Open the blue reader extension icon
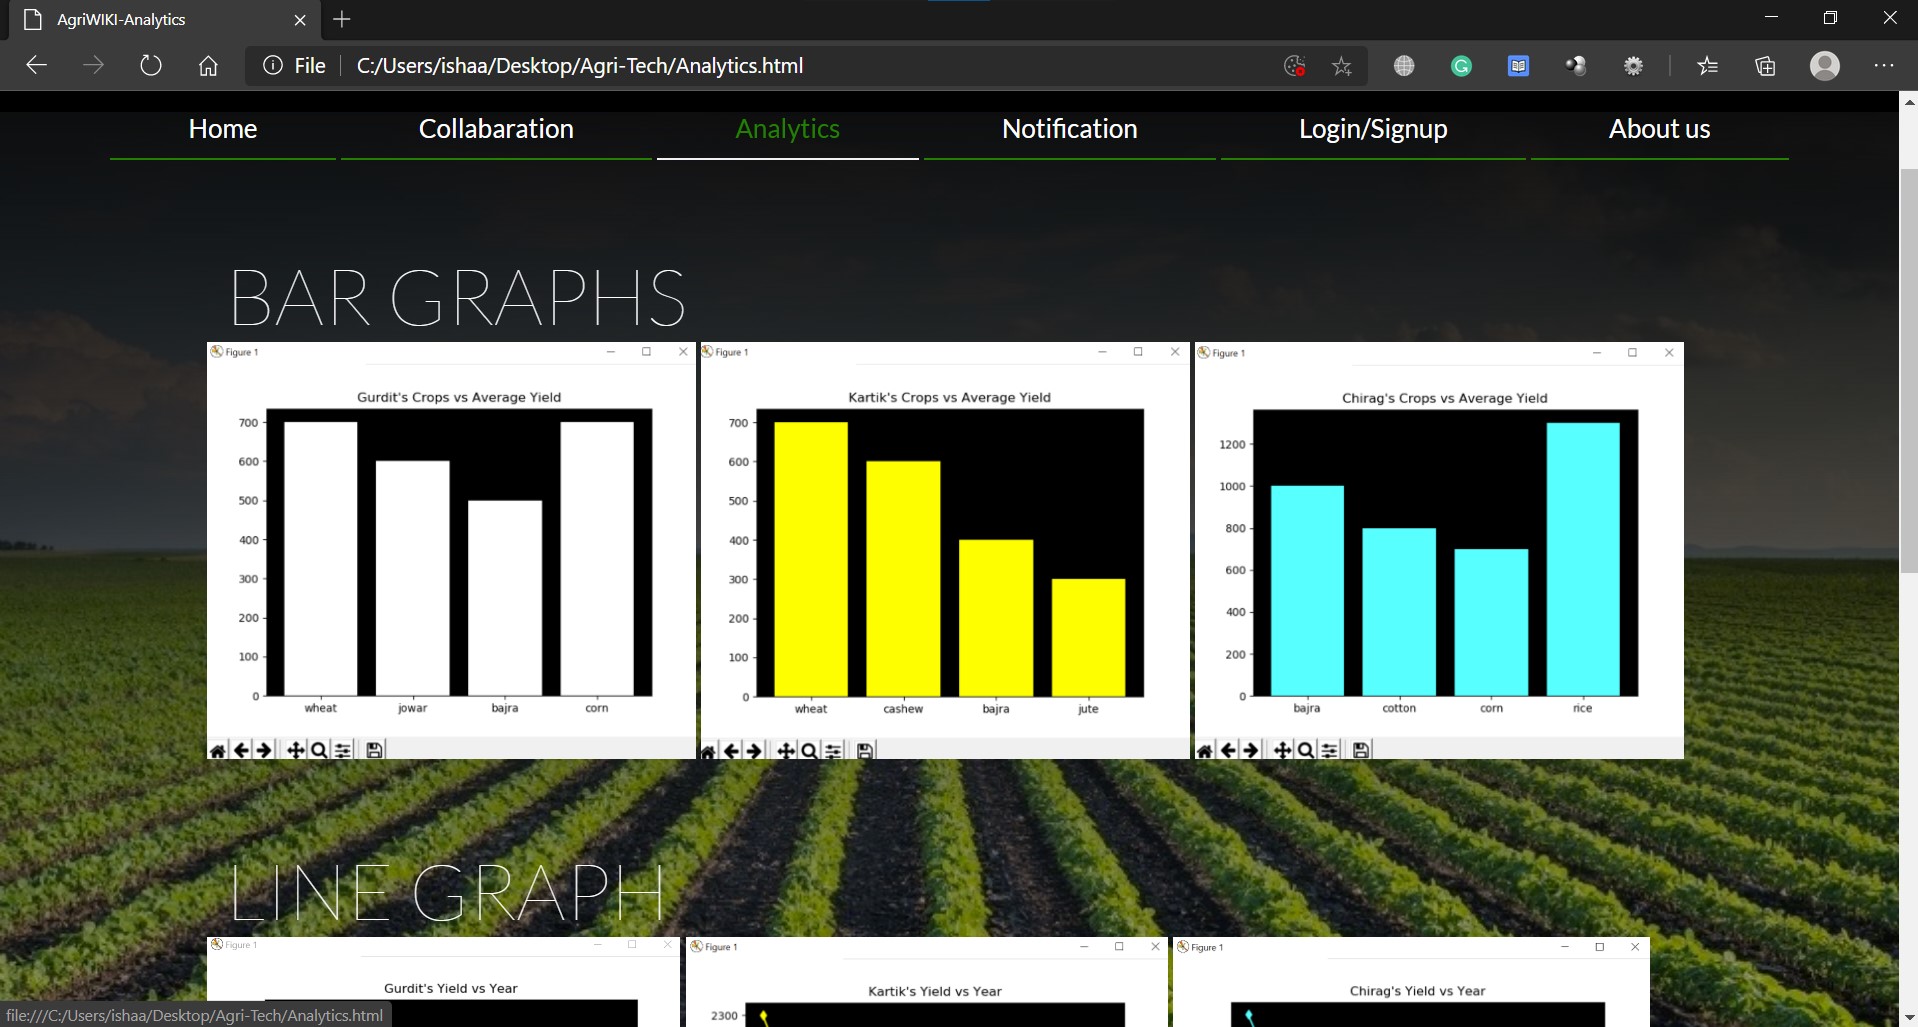 tap(1518, 66)
